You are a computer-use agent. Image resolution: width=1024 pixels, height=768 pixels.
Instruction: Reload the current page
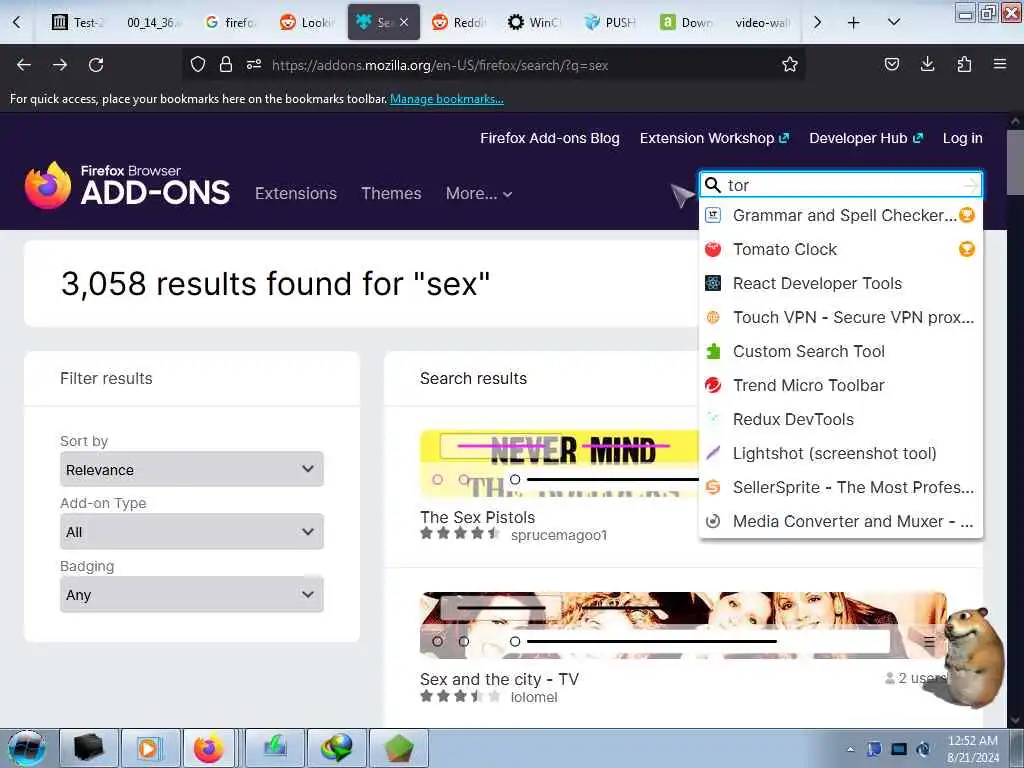(x=96, y=65)
